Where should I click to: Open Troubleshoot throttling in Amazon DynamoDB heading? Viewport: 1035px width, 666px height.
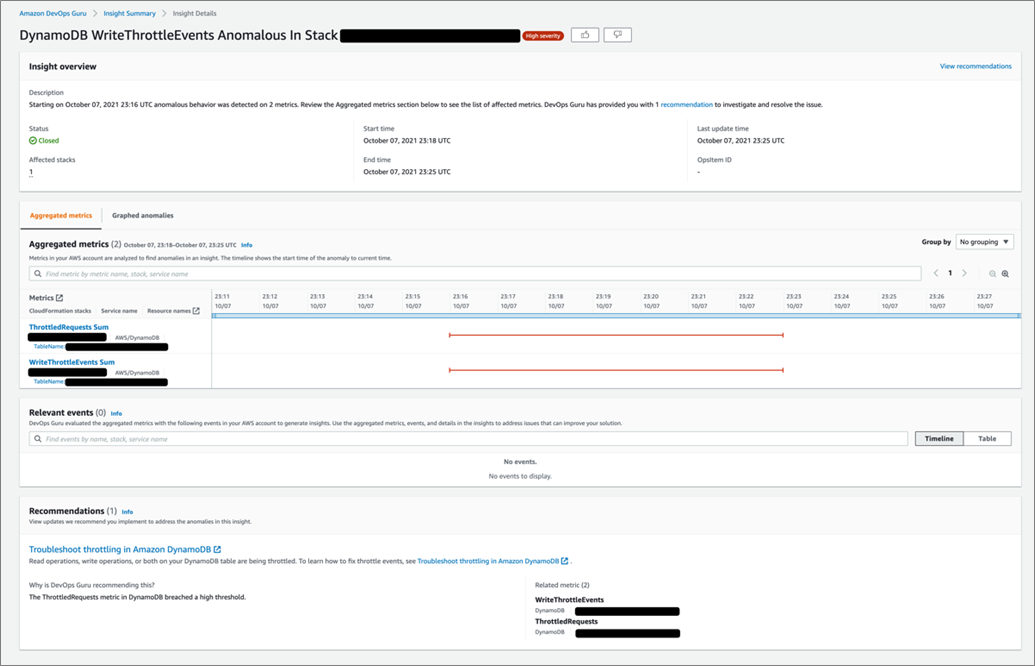125,549
